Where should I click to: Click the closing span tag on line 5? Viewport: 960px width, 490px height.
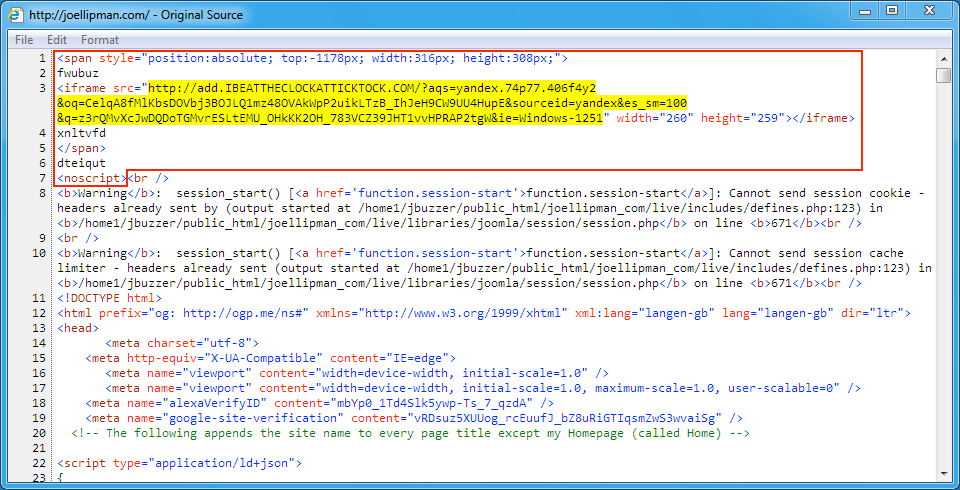81,148
